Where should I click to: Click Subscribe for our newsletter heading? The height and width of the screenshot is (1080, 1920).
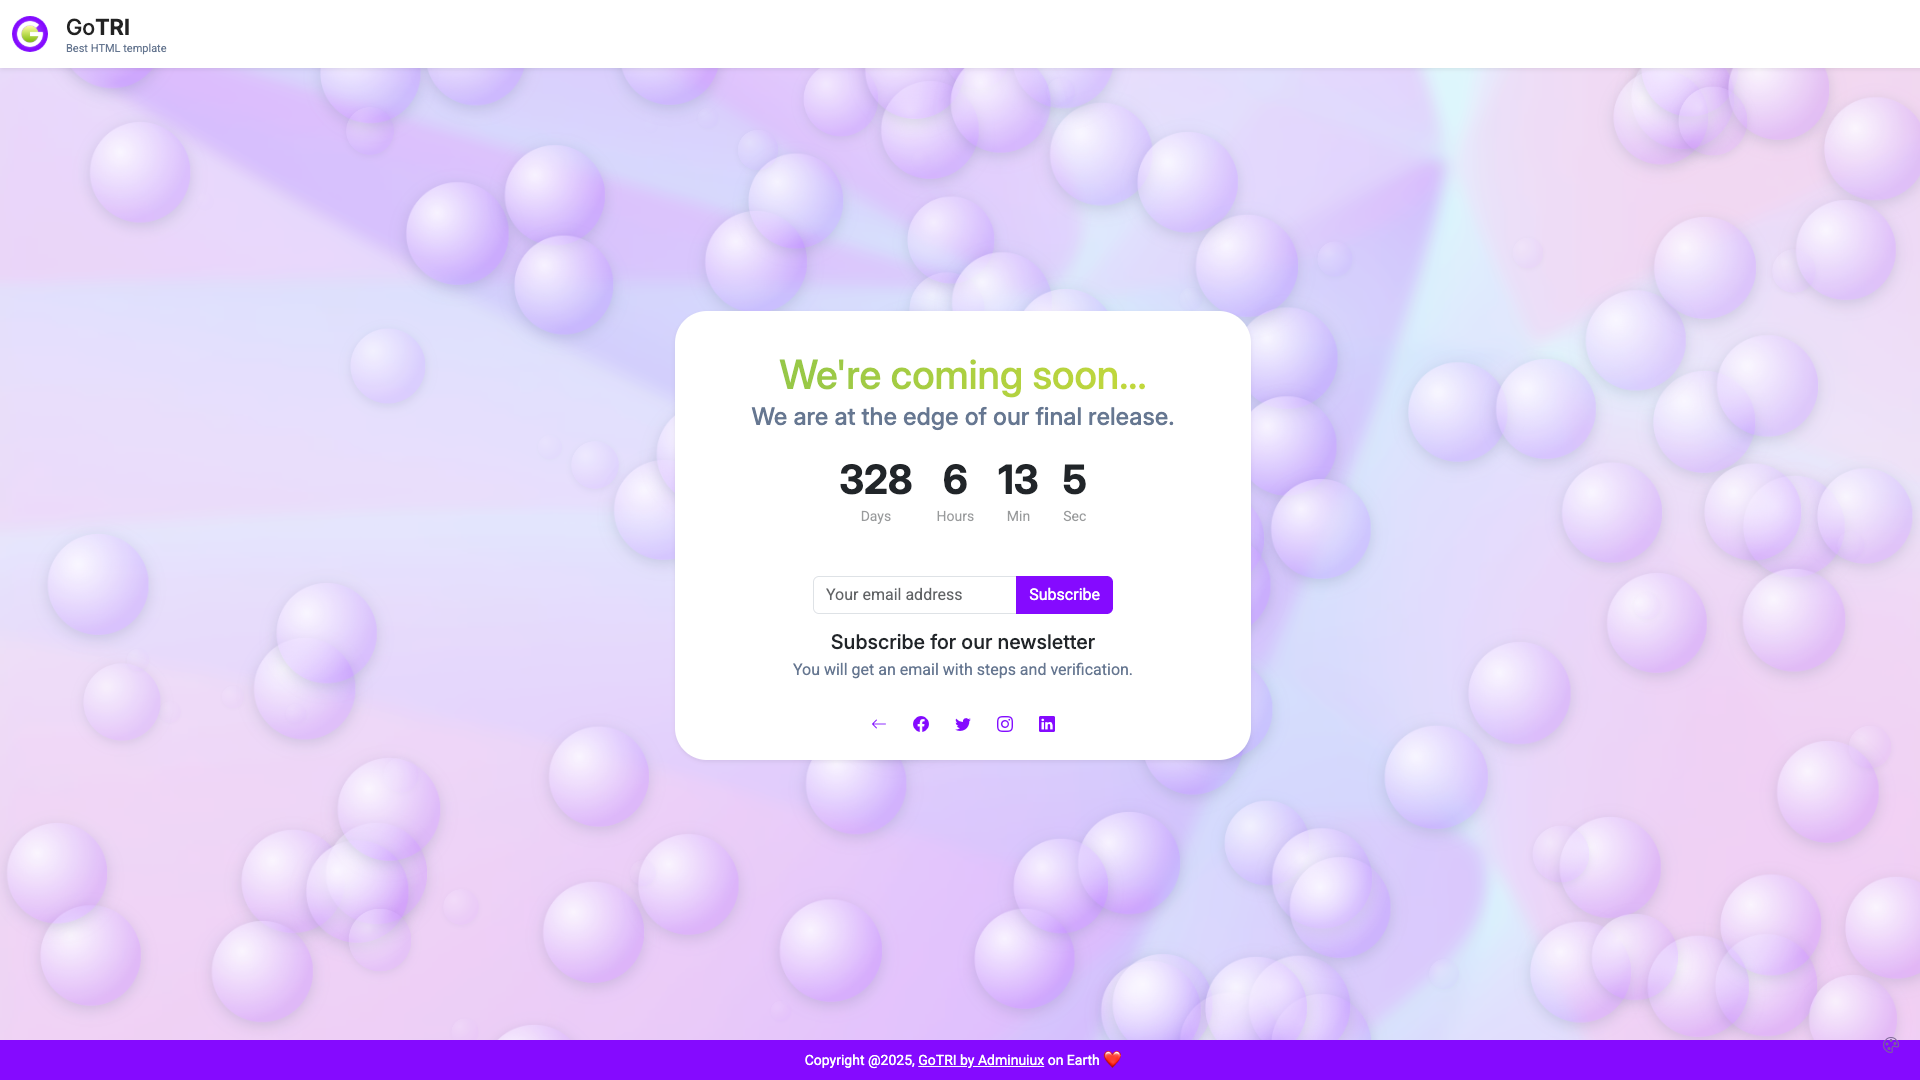(x=962, y=642)
